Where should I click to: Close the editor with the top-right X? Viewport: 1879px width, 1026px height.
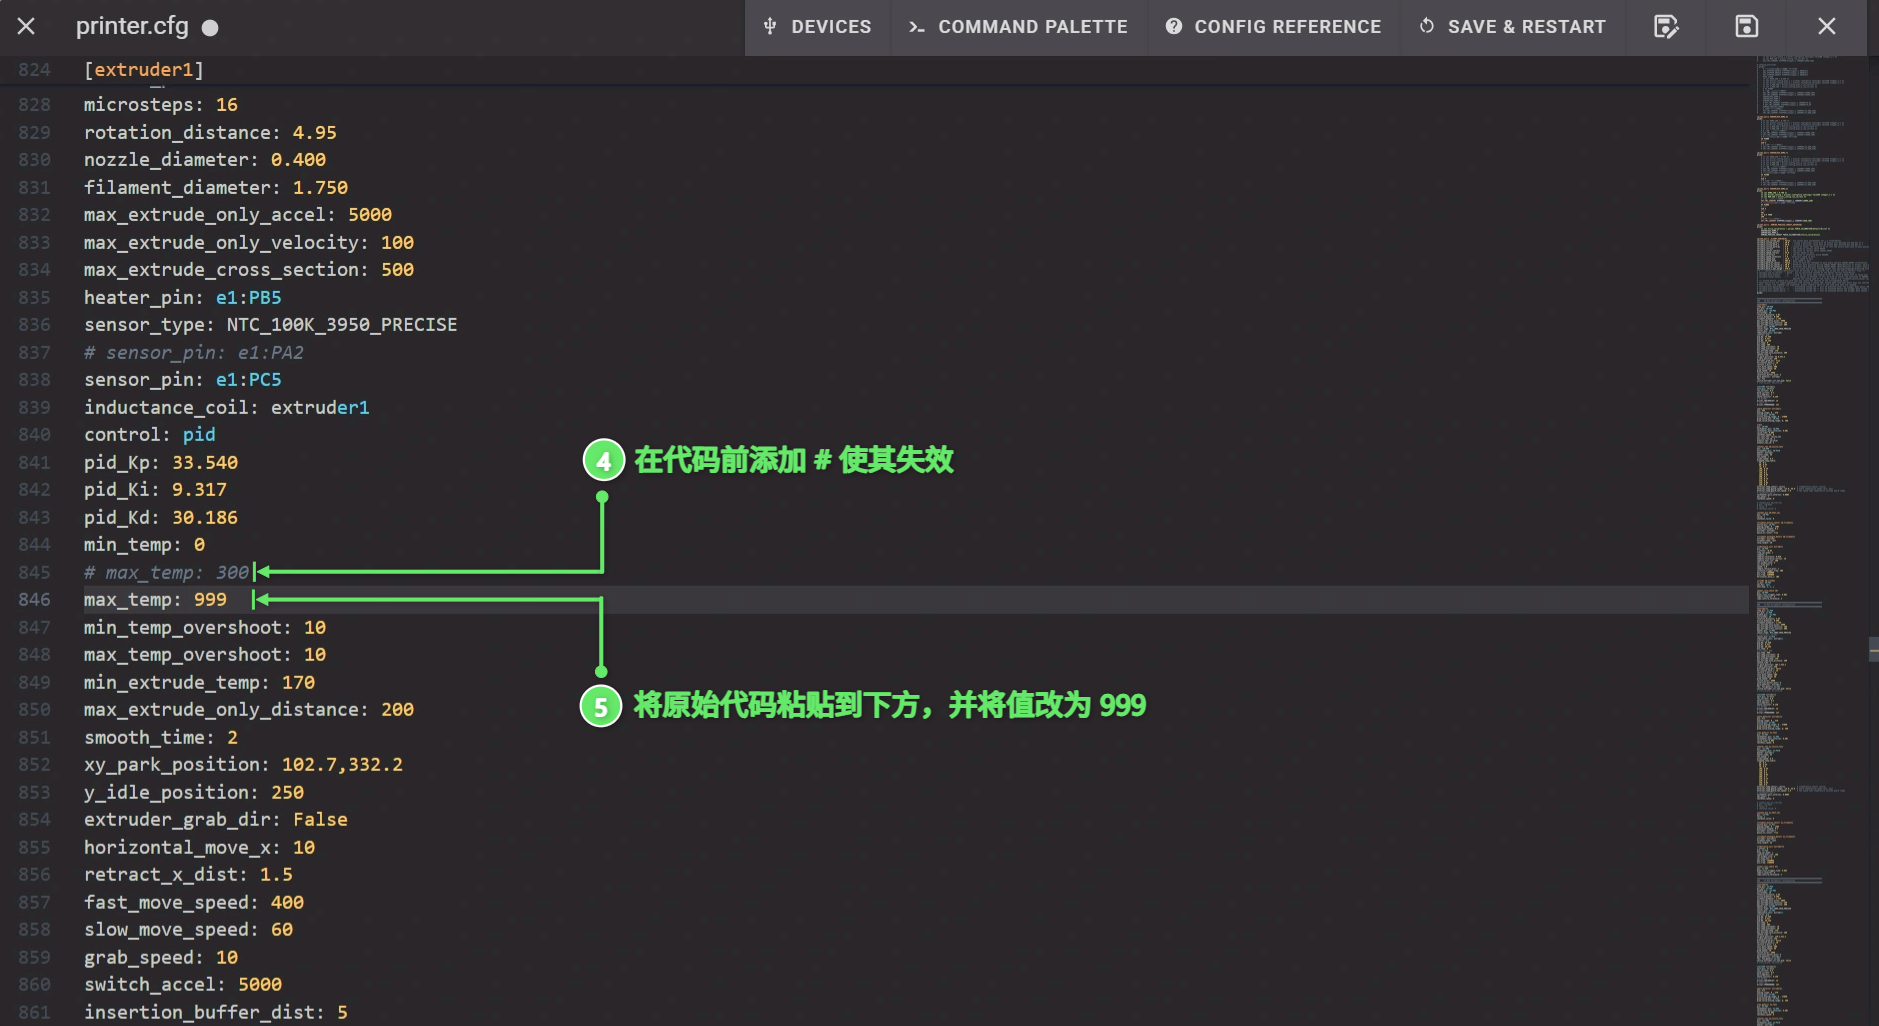pyautogui.click(x=1826, y=27)
